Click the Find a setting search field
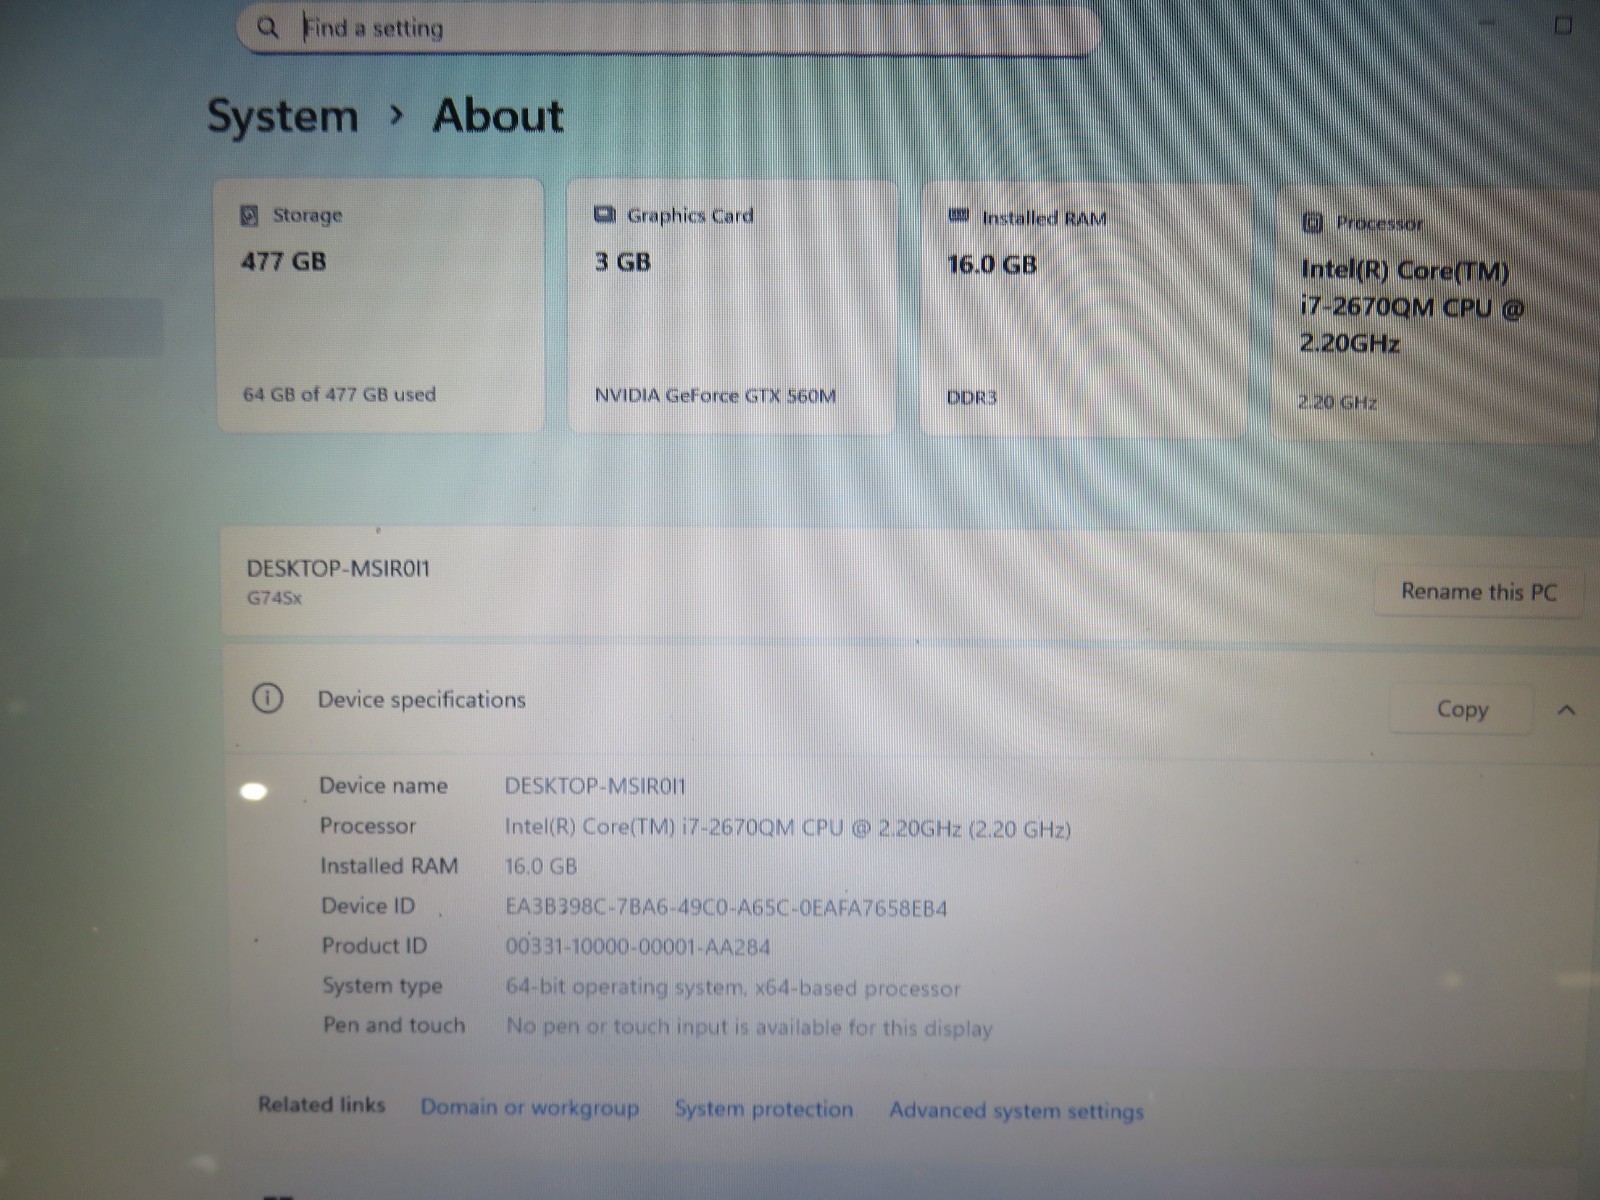This screenshot has height=1200, width=1600. click(668, 29)
